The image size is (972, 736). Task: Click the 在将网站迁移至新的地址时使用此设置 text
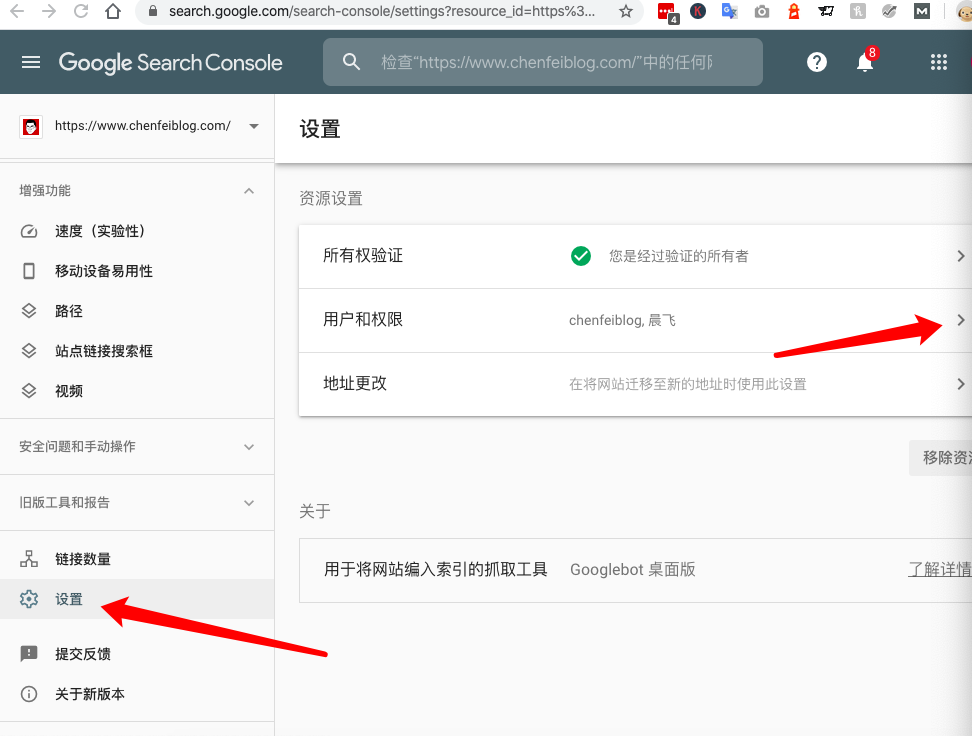click(688, 384)
